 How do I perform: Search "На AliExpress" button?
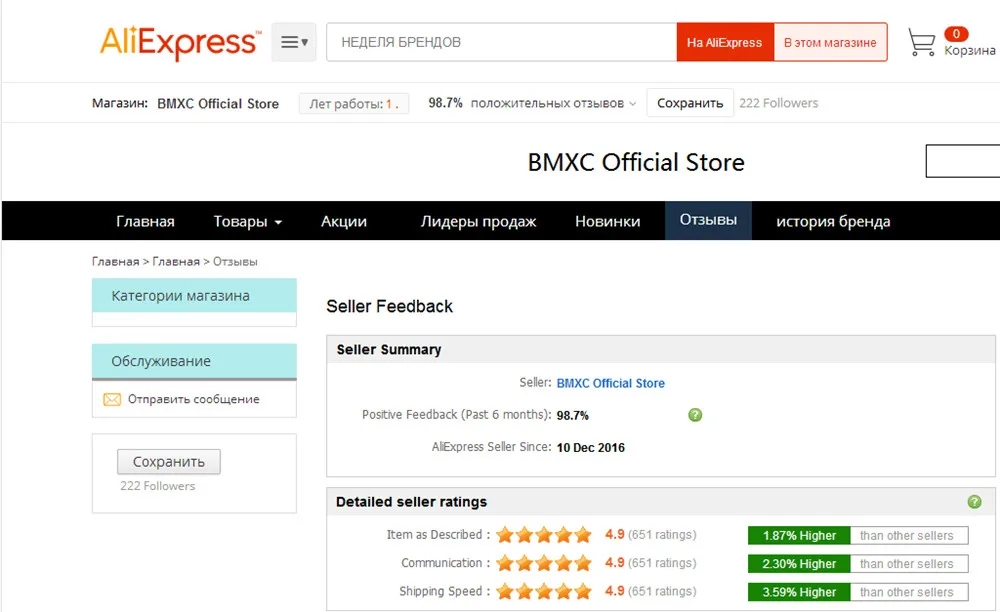724,42
